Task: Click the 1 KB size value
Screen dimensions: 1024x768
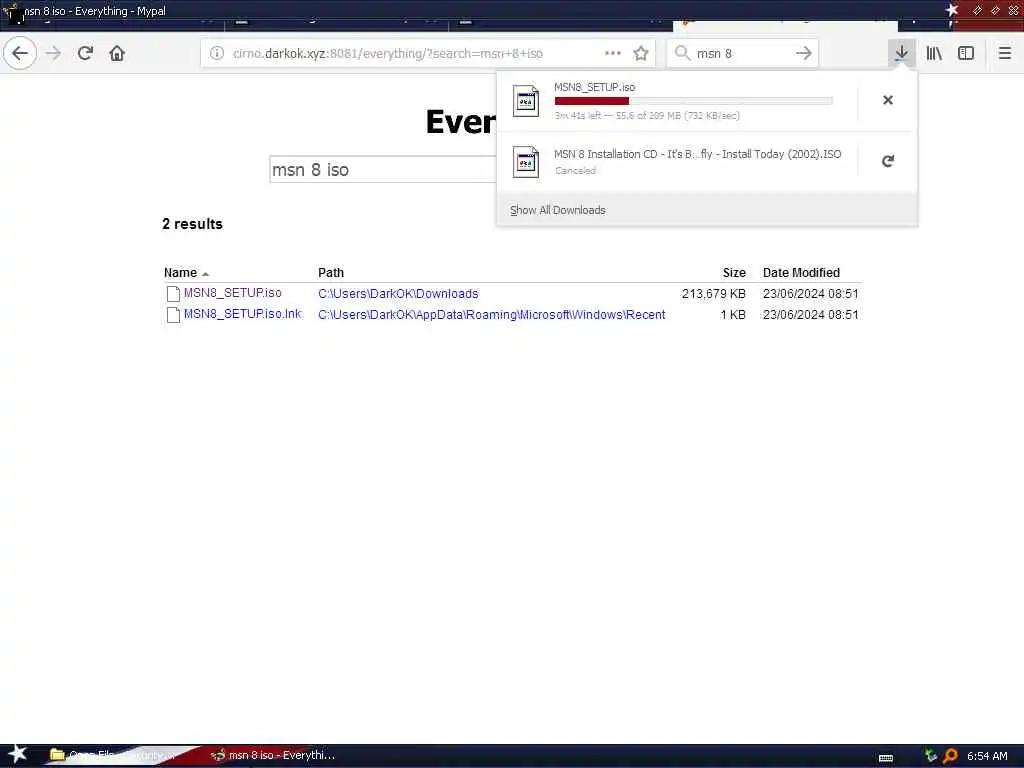Action: (733, 315)
